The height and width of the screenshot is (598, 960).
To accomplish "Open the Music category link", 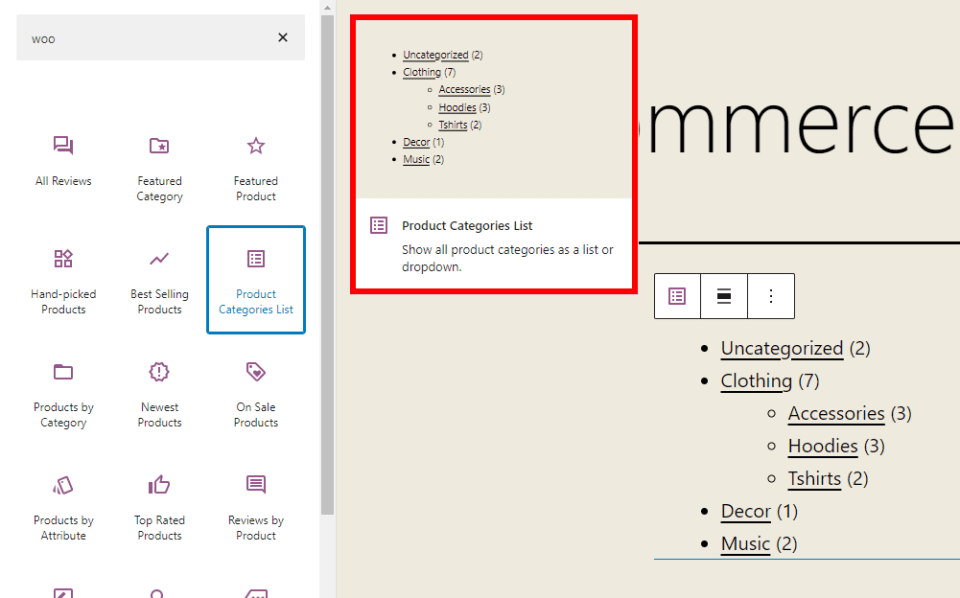I will coord(745,543).
